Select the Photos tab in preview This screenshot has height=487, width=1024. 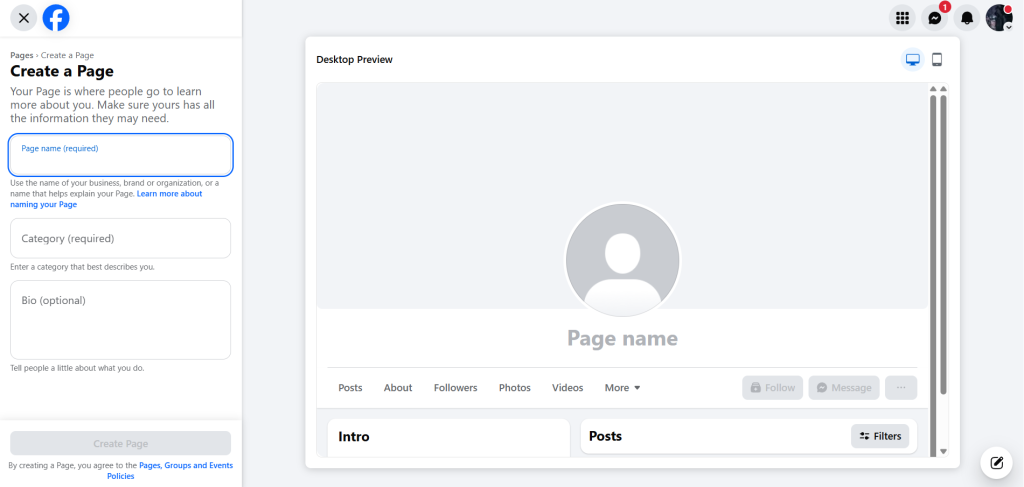(x=515, y=388)
